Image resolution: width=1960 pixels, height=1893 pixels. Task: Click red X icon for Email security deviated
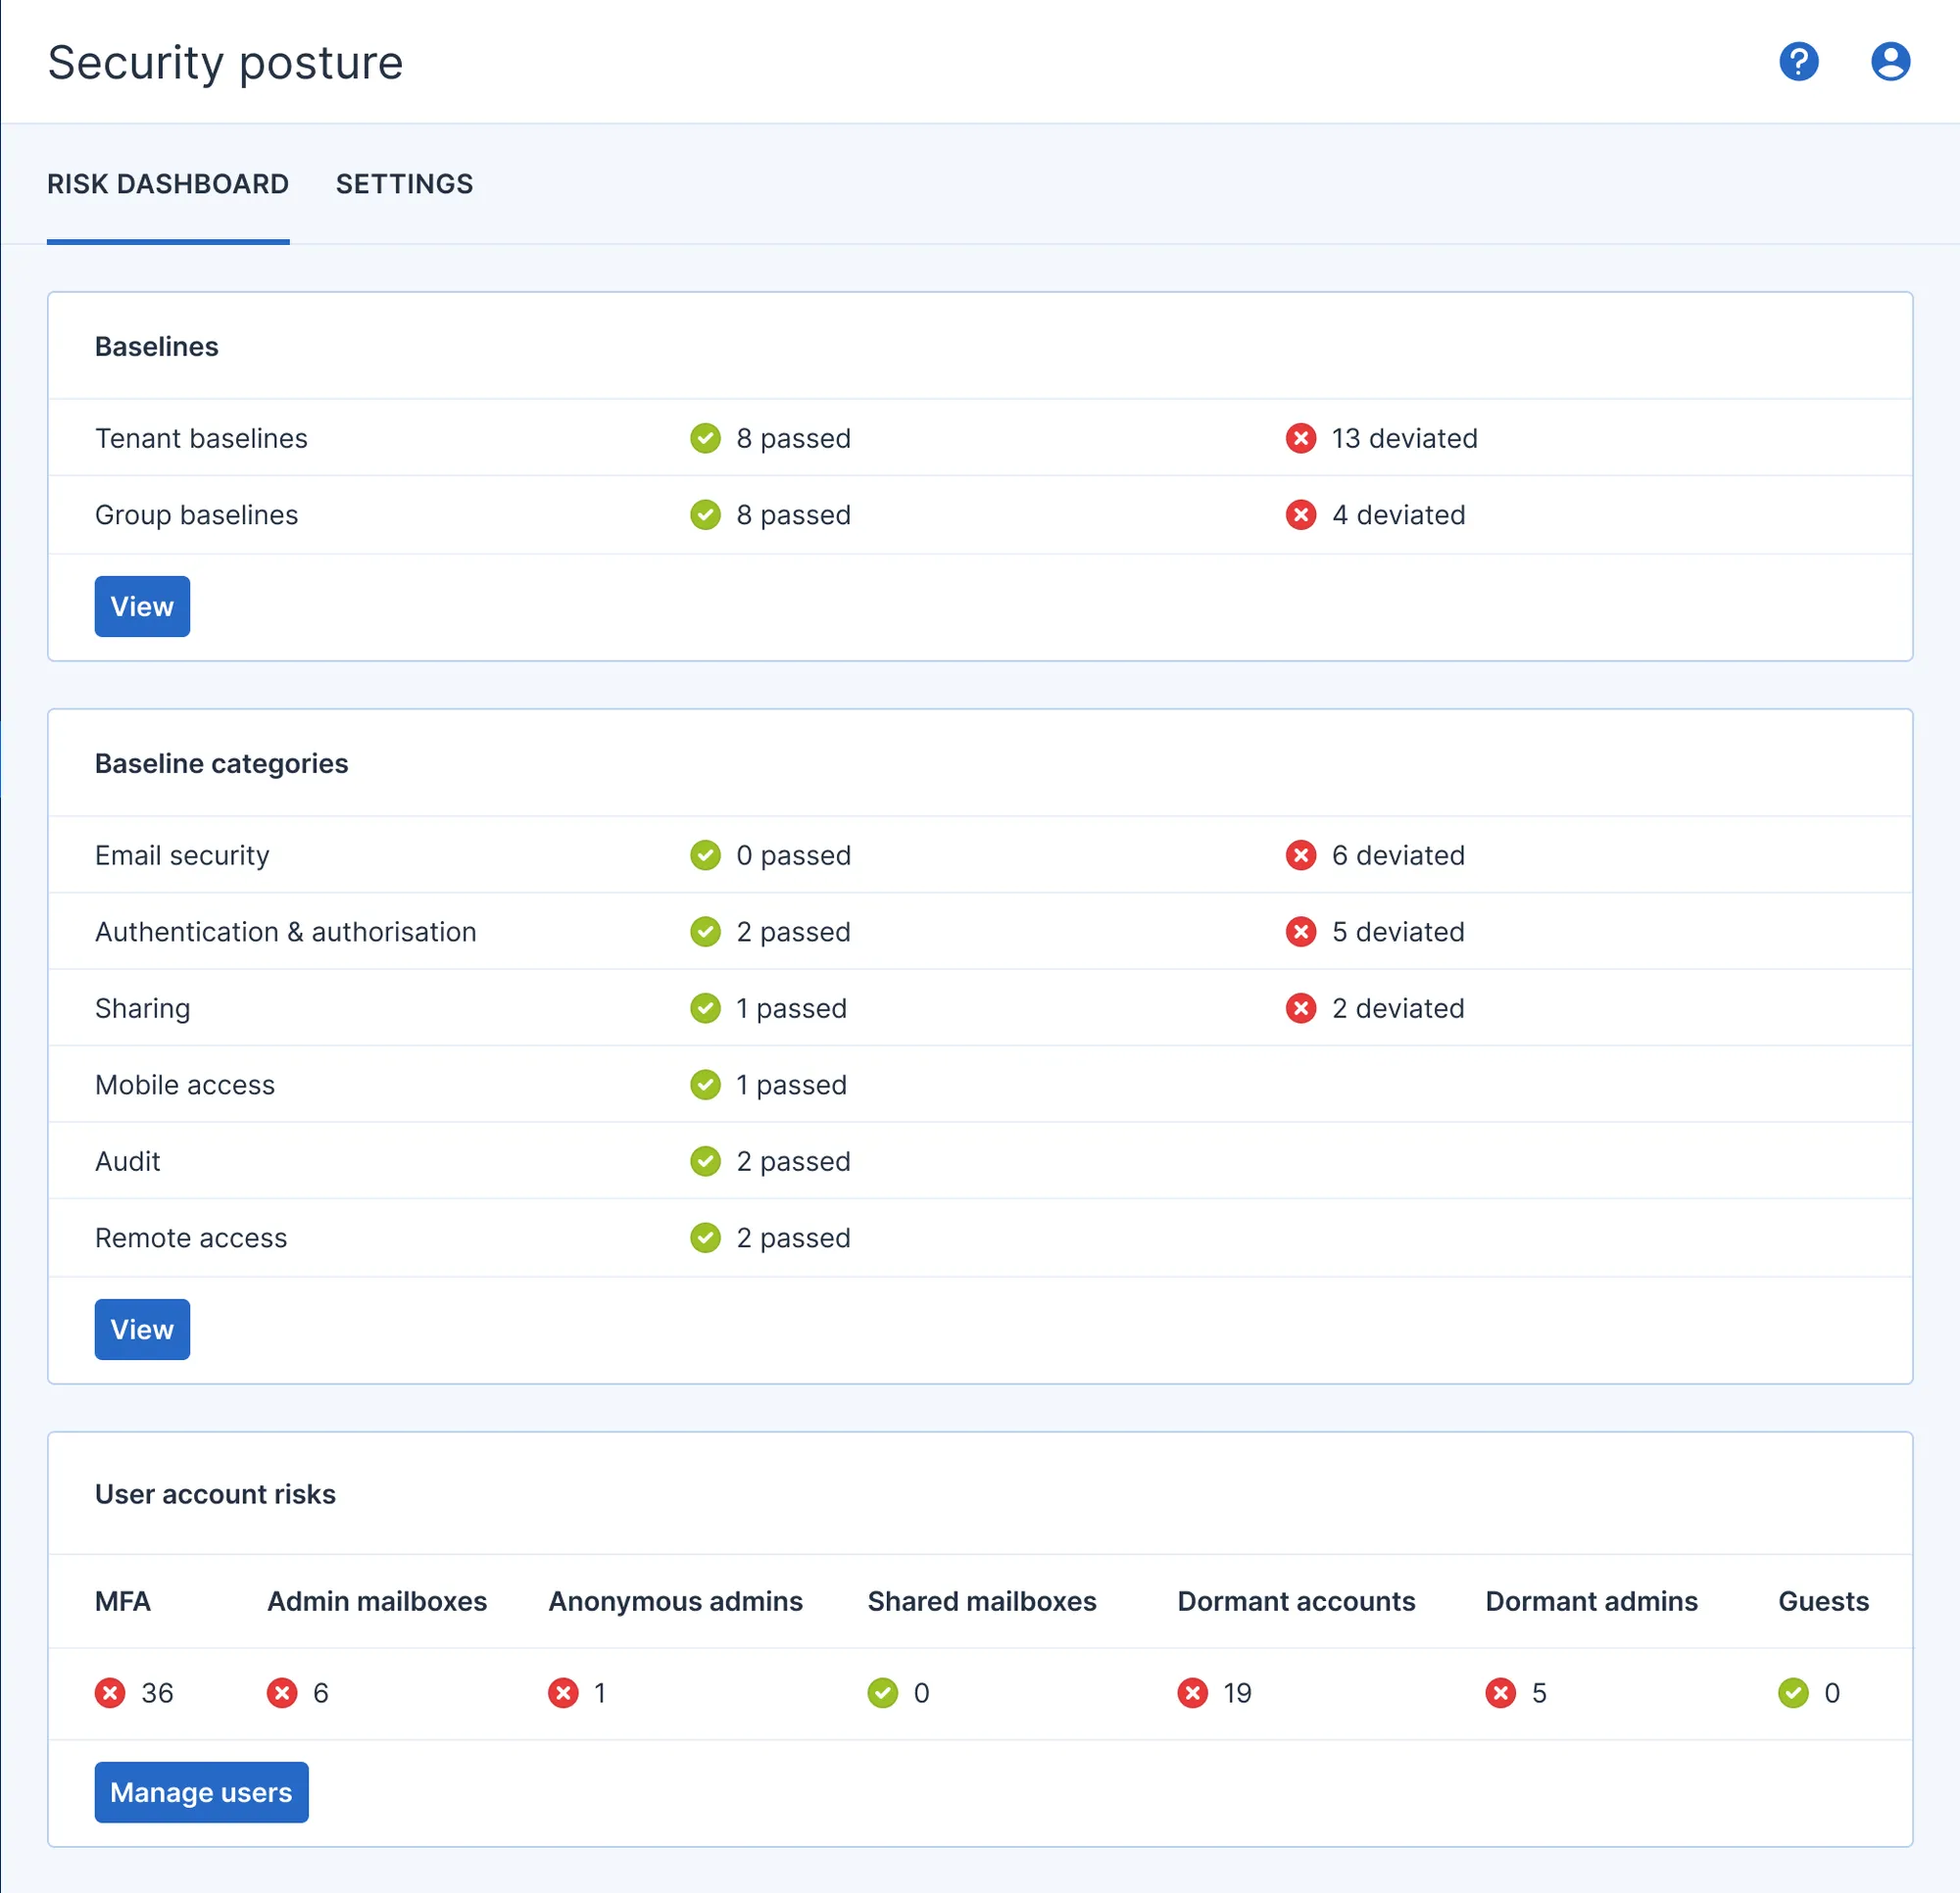[x=1300, y=855]
